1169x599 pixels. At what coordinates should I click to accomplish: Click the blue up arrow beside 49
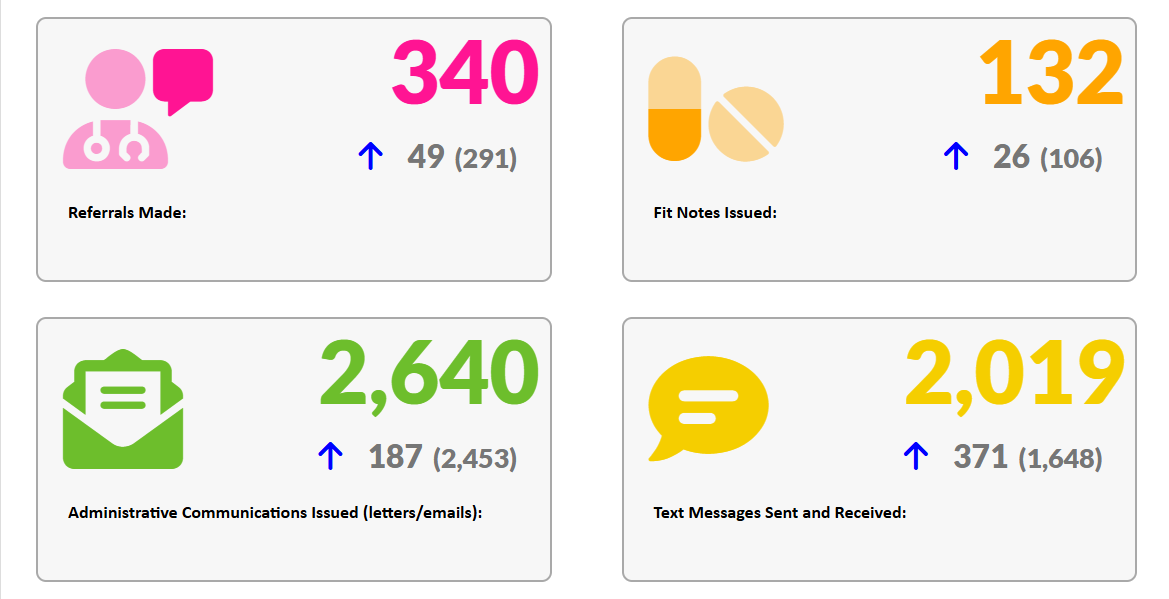pyautogui.click(x=371, y=157)
